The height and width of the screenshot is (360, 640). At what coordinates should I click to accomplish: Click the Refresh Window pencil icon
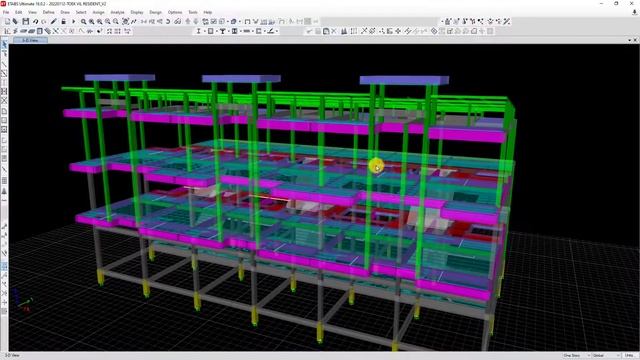(53, 21)
